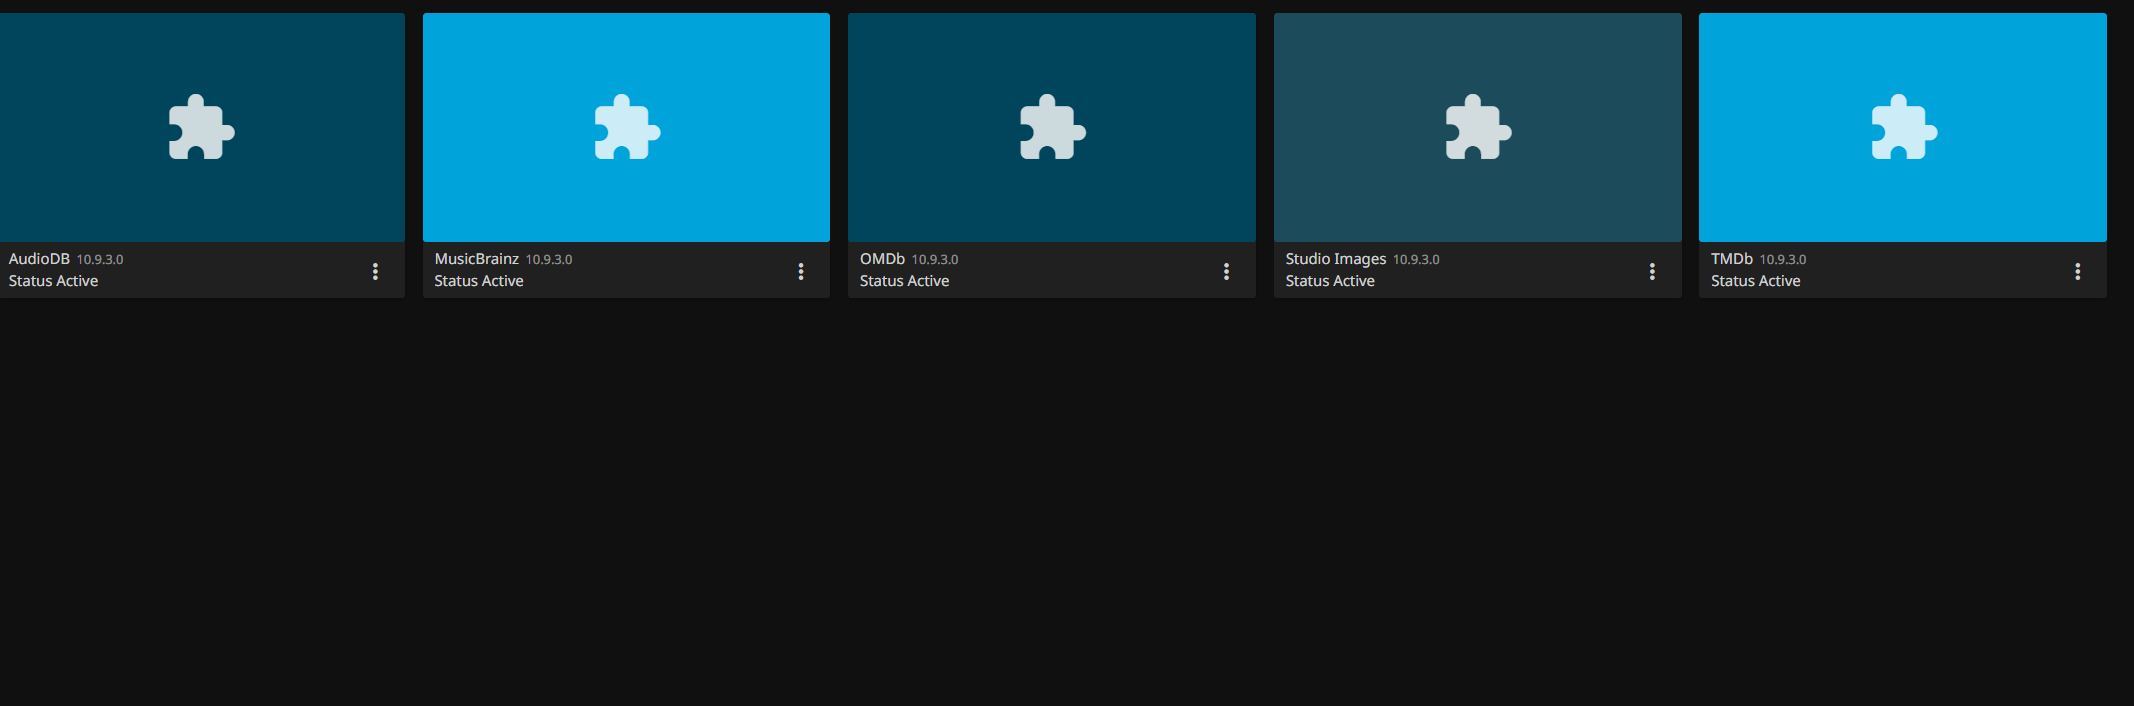Click the OMDb plugin puzzle icon
The image size is (2134, 706).
[1052, 128]
